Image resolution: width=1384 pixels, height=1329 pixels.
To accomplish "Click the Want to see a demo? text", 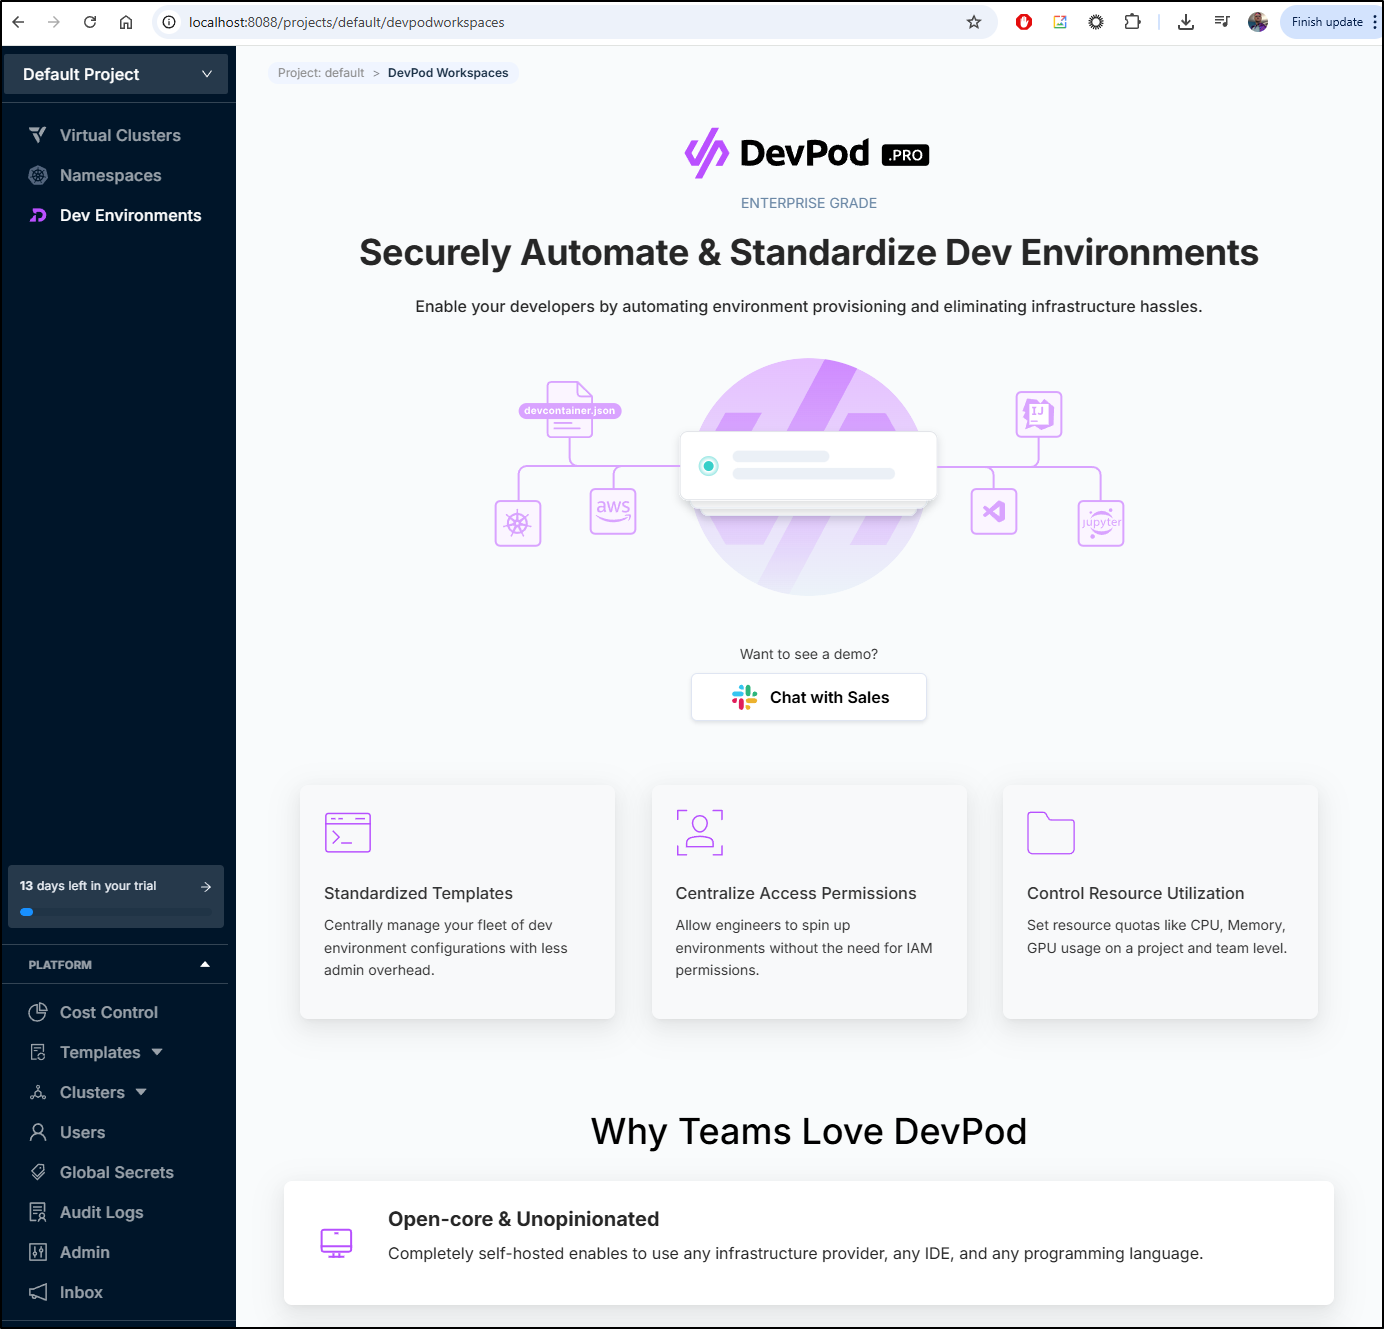I will click(808, 654).
